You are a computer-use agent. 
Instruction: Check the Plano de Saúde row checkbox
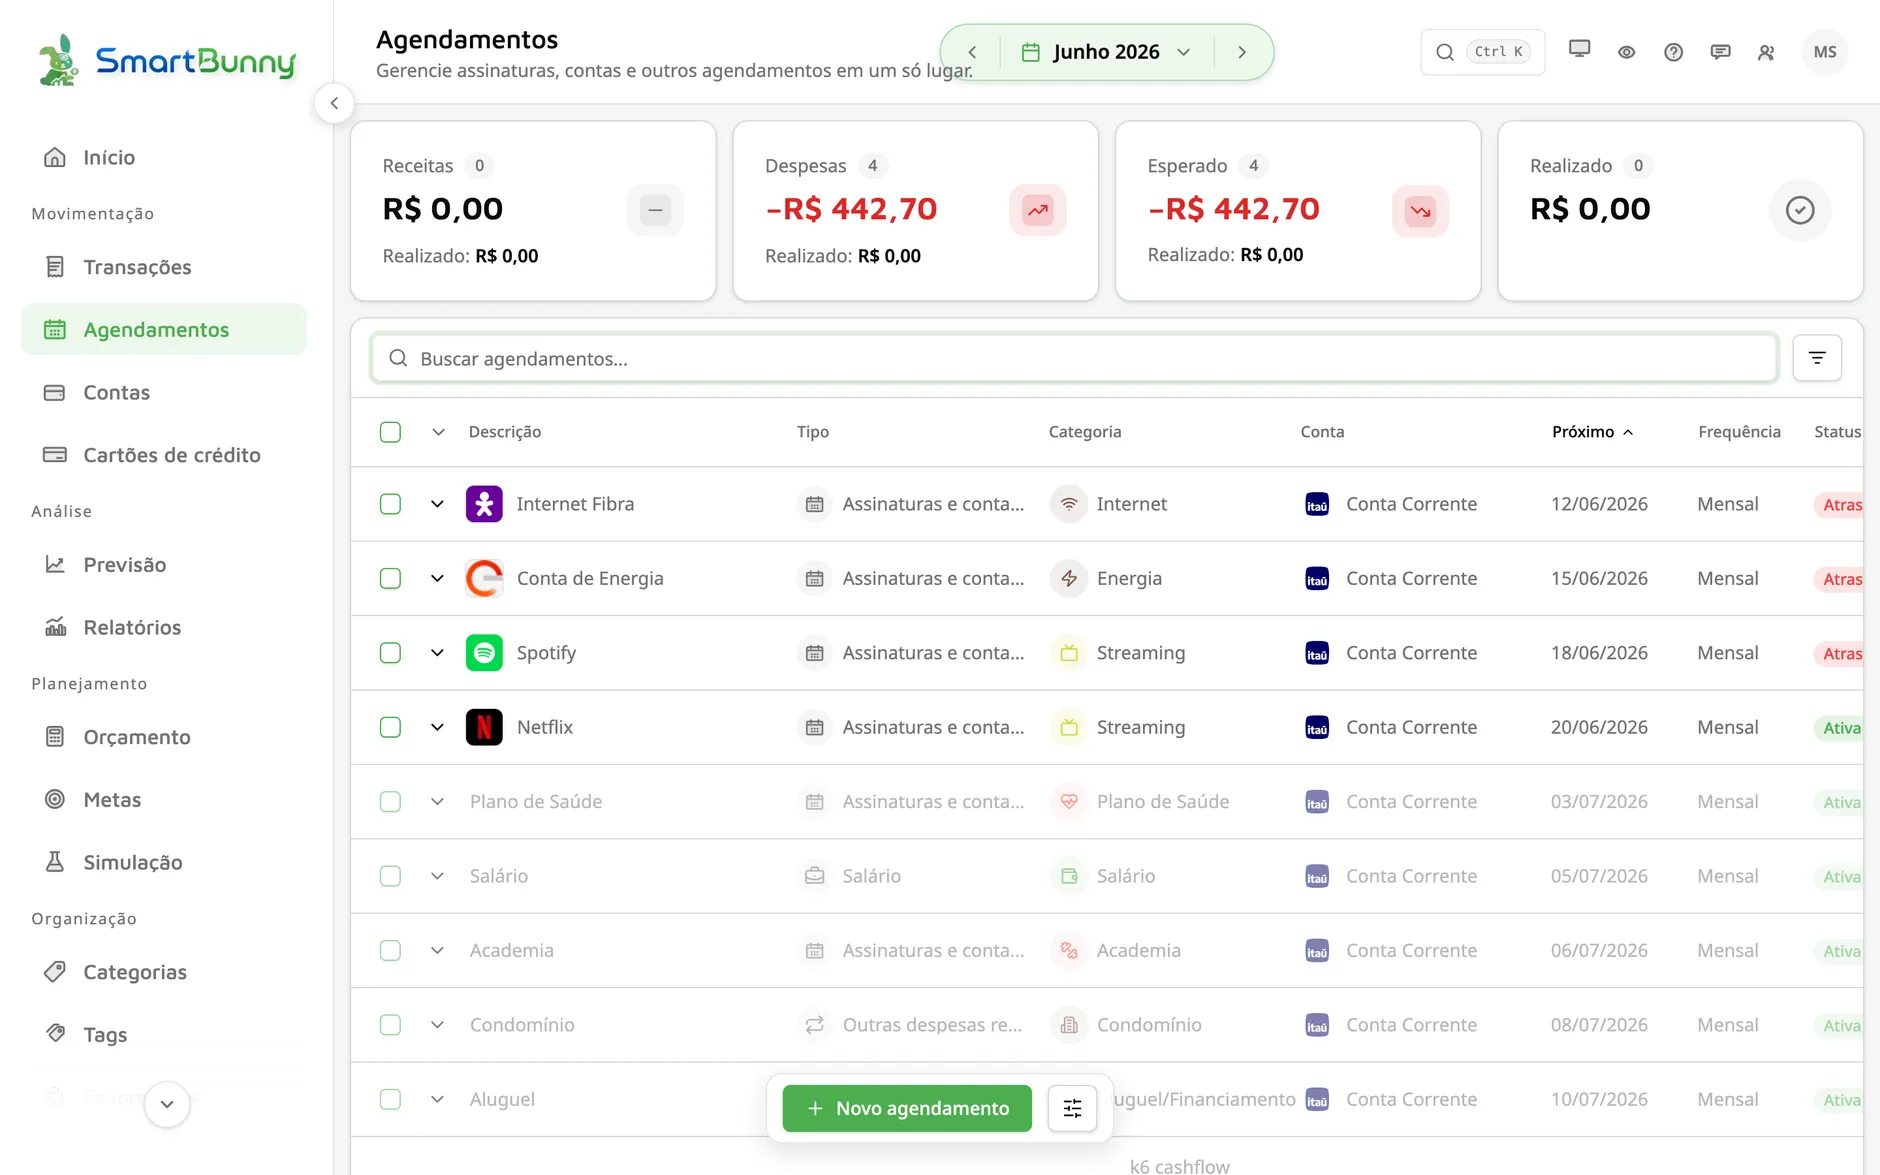[x=390, y=801]
